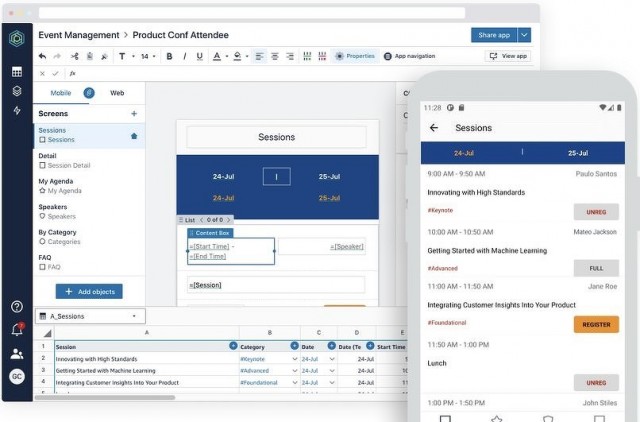Toggle italic text formatting

click(183, 56)
